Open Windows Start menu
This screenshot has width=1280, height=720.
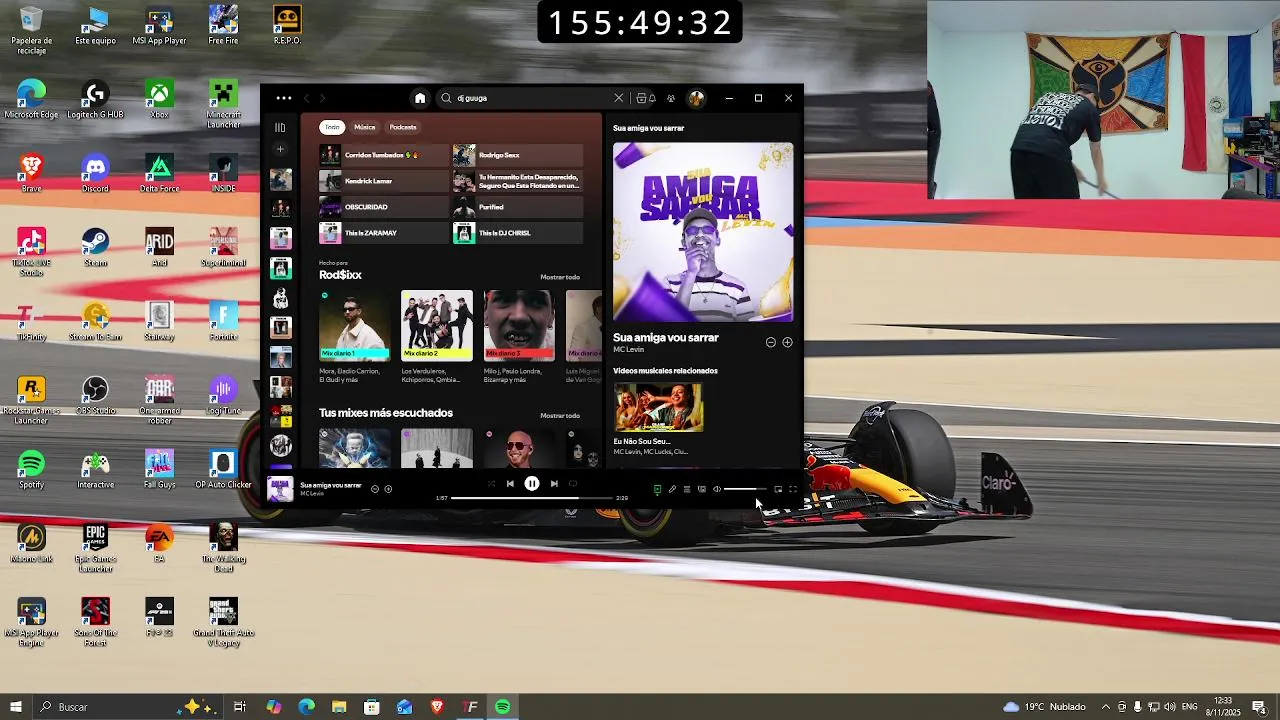coord(16,707)
